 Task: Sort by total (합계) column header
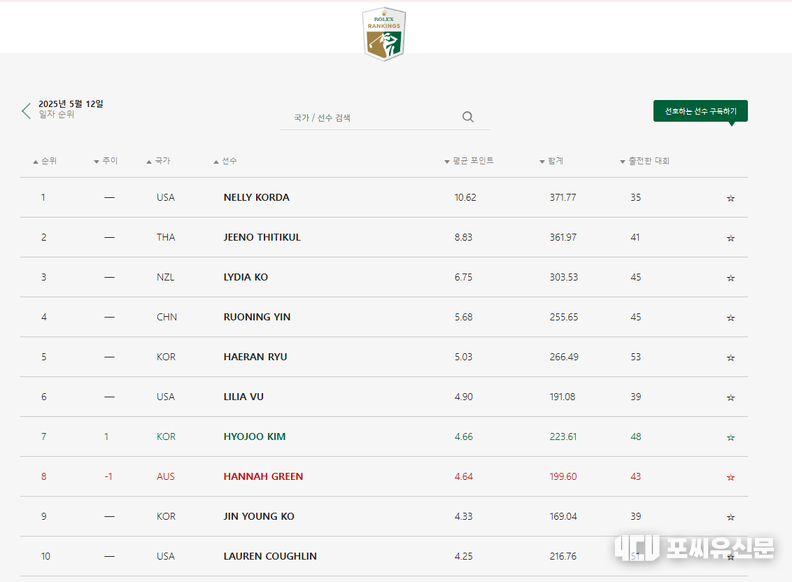pyautogui.click(x=551, y=161)
